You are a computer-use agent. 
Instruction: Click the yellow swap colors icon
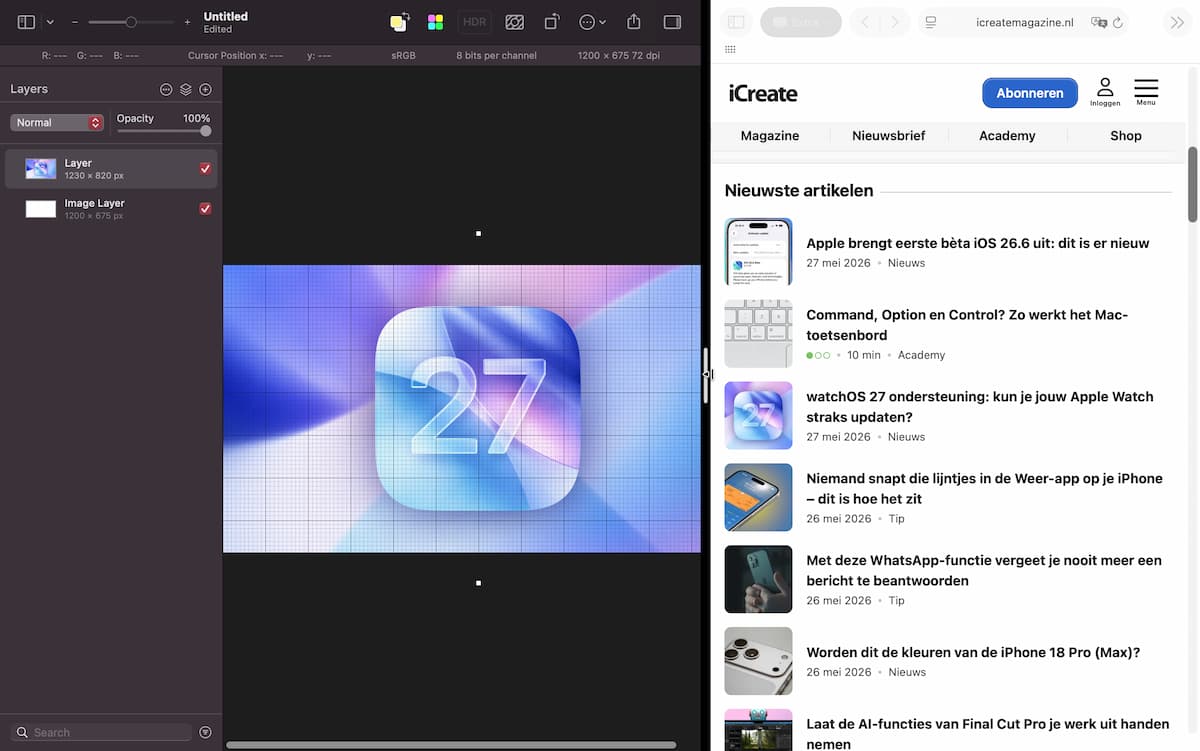(399, 22)
